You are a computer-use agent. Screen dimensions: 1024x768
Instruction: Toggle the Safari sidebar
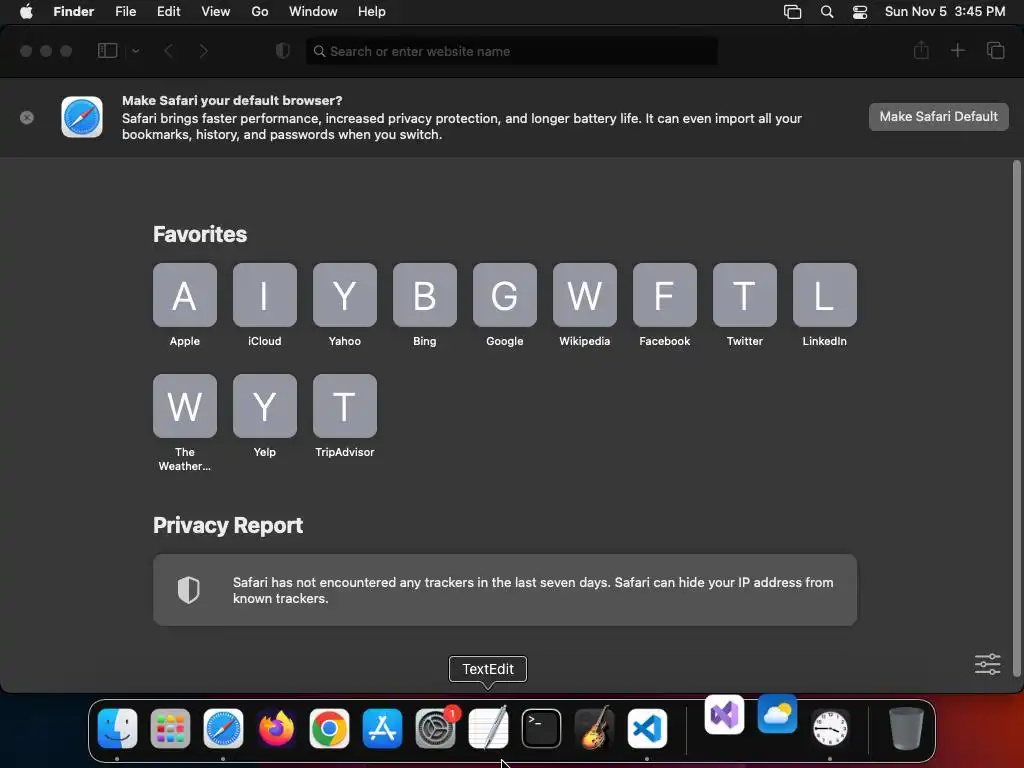(107, 51)
